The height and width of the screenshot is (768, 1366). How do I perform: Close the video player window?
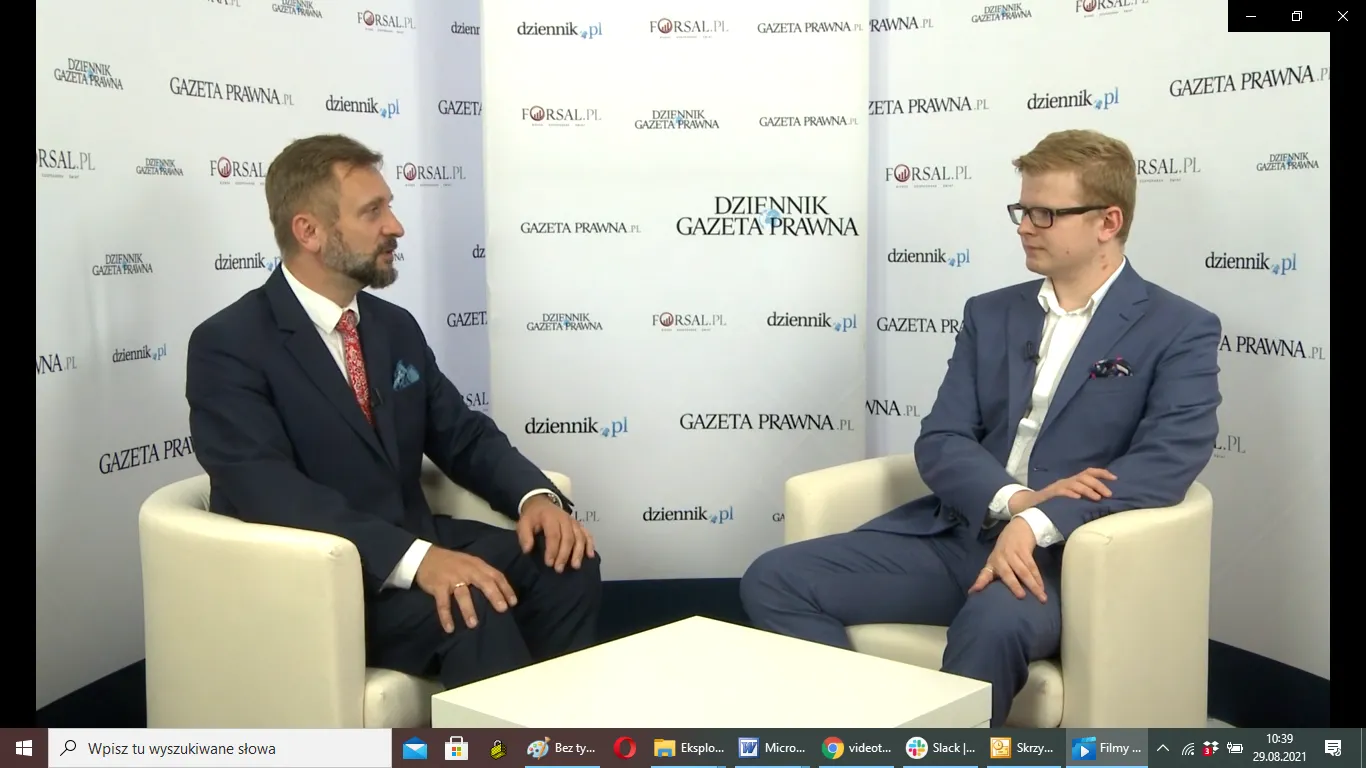(x=1343, y=16)
